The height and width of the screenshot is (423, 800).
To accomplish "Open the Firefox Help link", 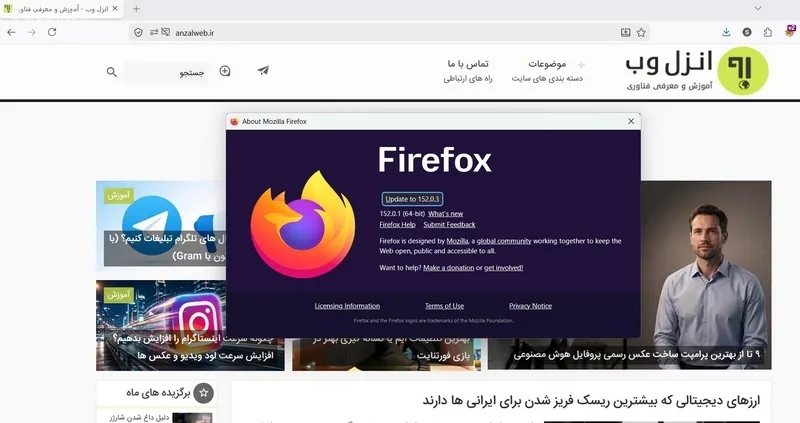I will point(397,225).
